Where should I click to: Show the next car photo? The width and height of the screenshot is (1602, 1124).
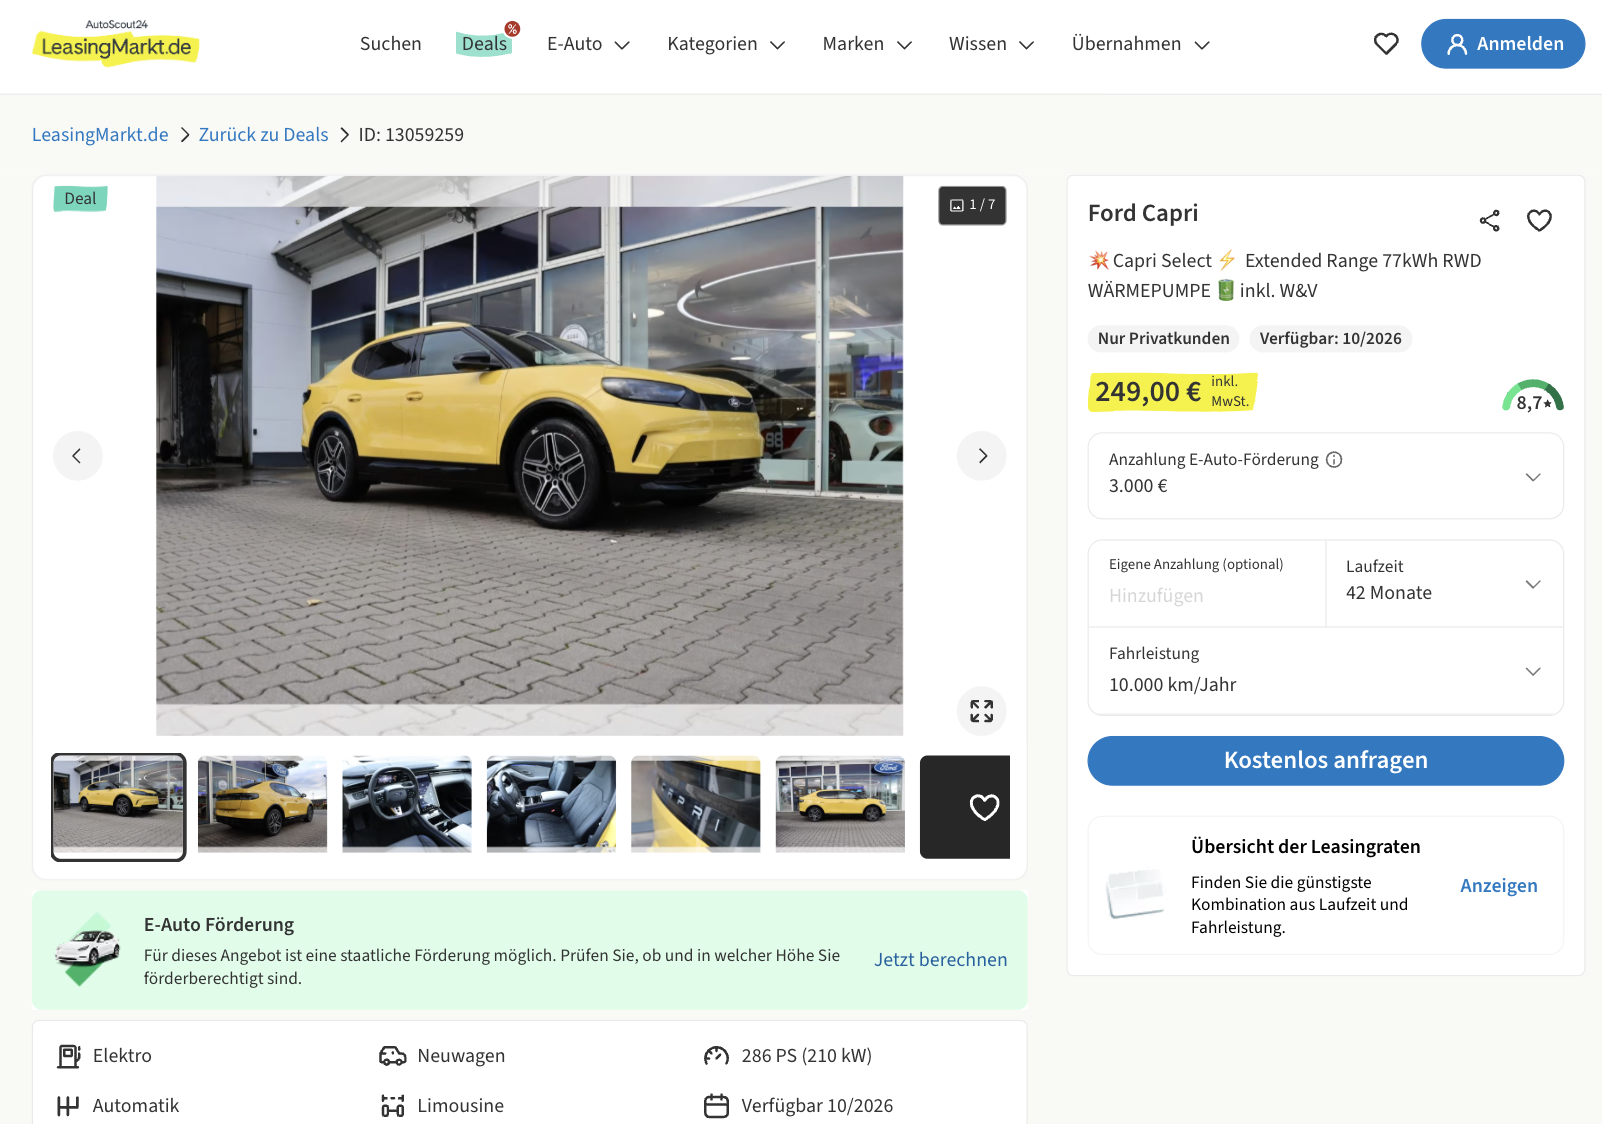point(982,456)
